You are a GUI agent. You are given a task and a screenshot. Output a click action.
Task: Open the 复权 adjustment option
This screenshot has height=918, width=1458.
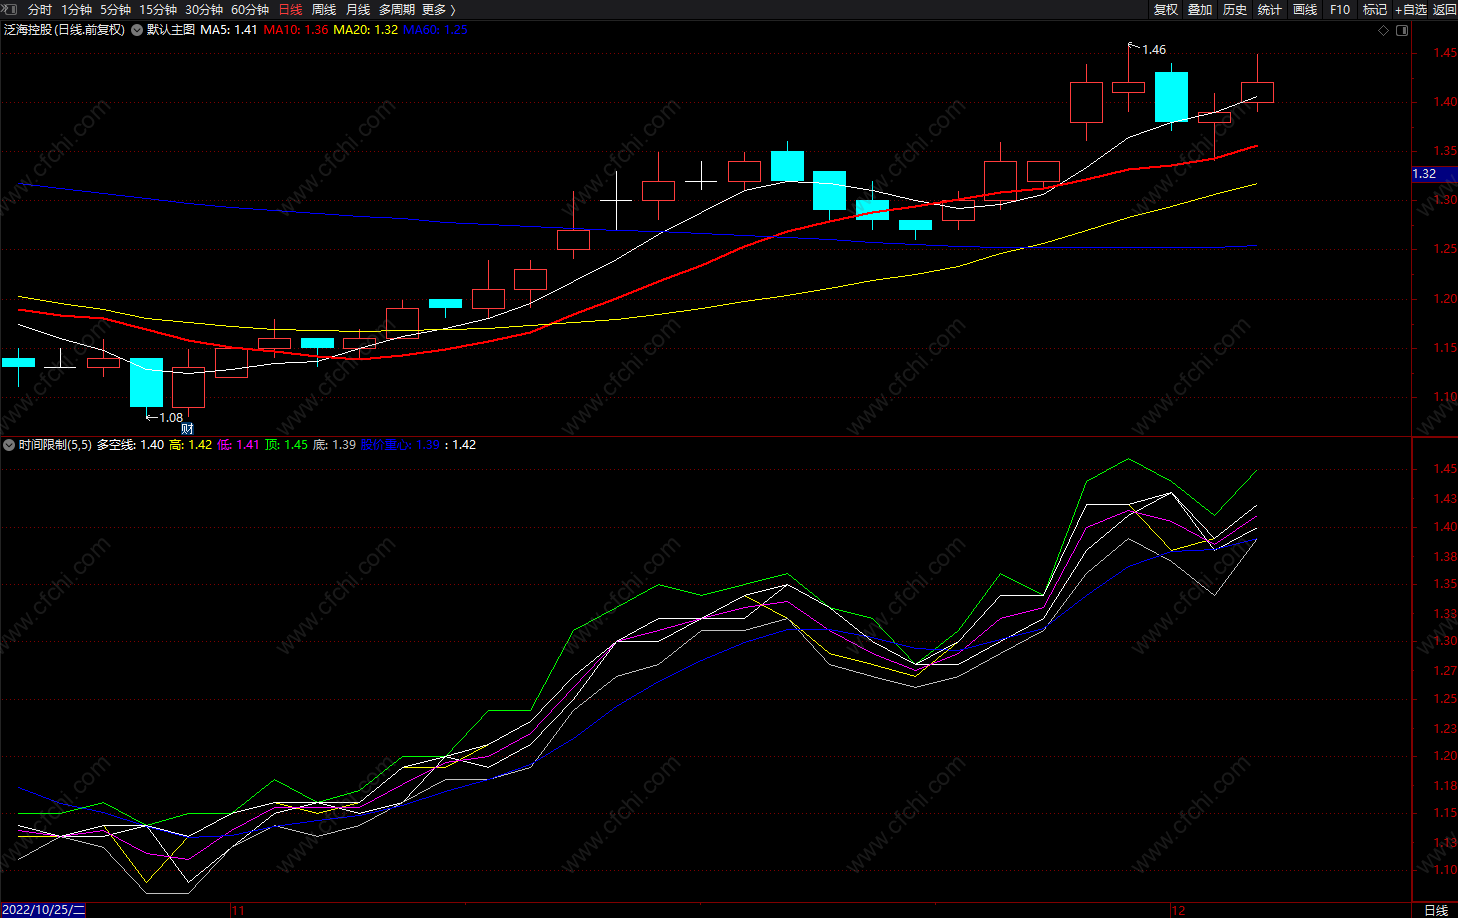click(1166, 9)
